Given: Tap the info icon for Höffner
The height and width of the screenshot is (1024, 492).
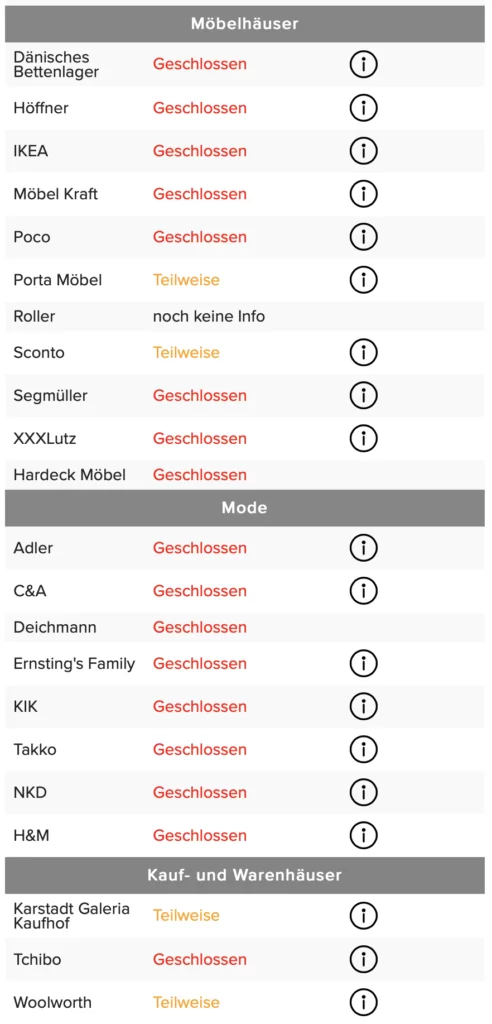Looking at the screenshot, I should (x=363, y=108).
